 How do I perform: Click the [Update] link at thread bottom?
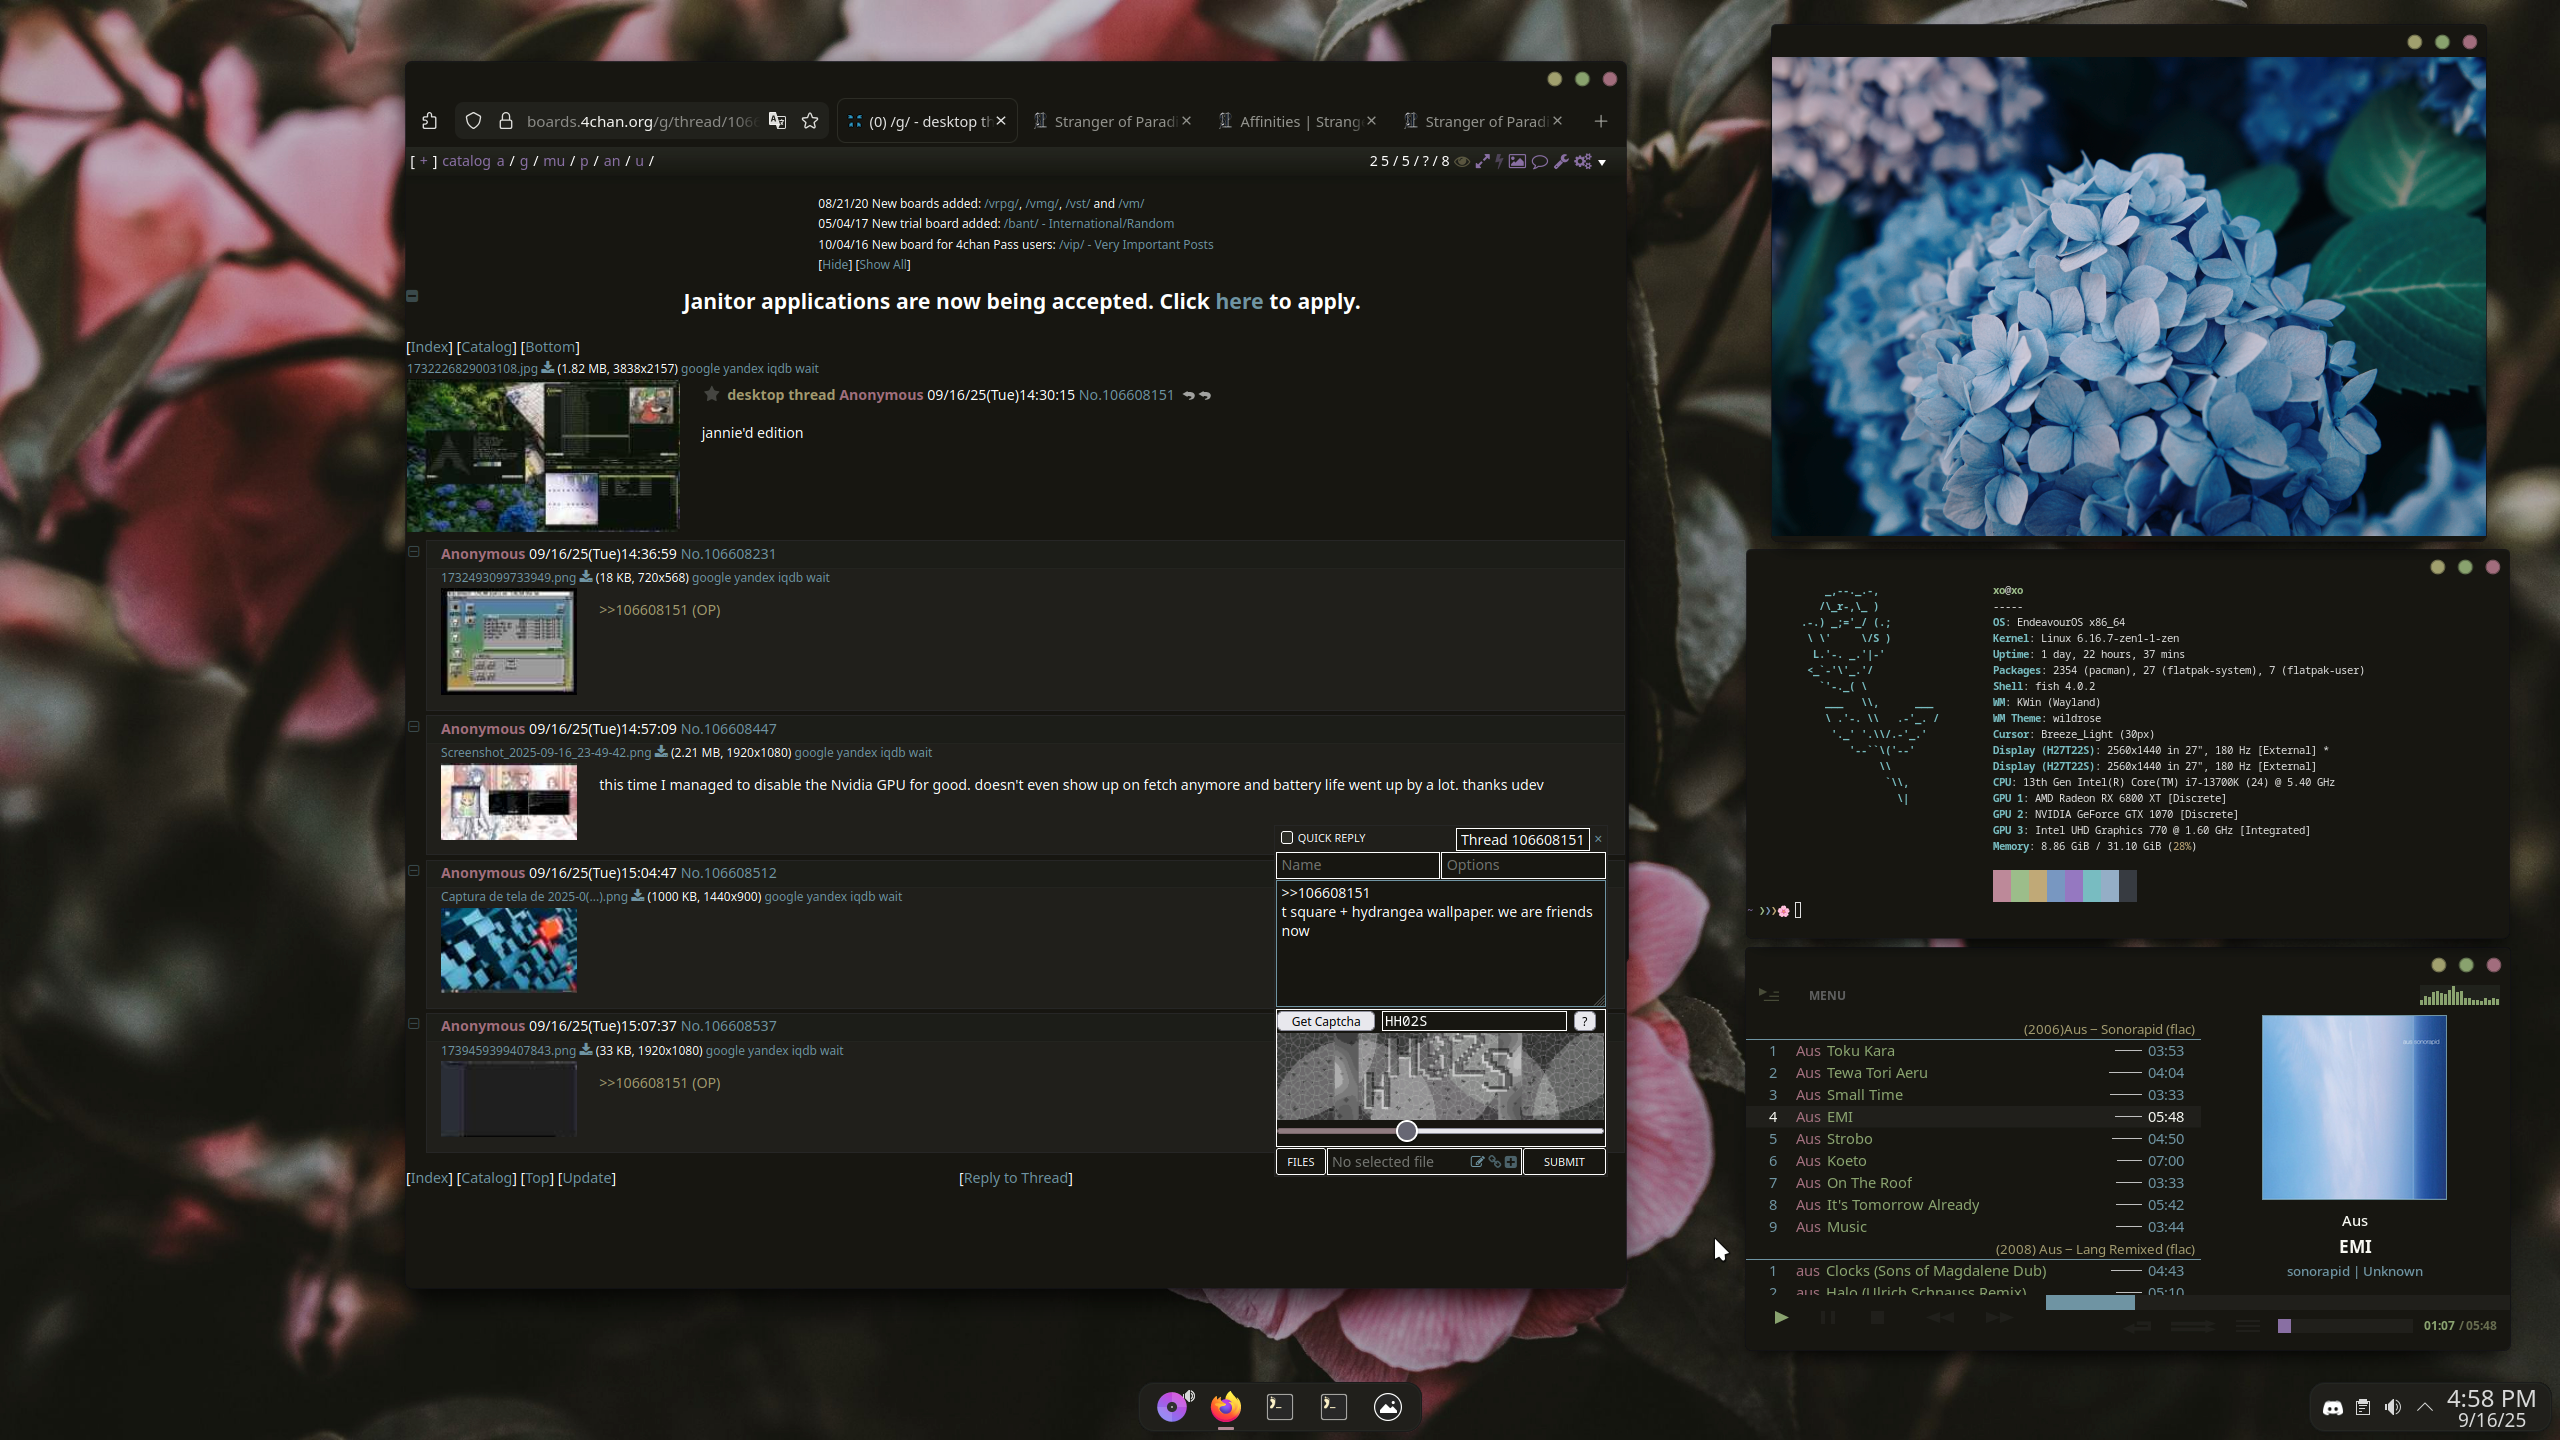pyautogui.click(x=587, y=1178)
